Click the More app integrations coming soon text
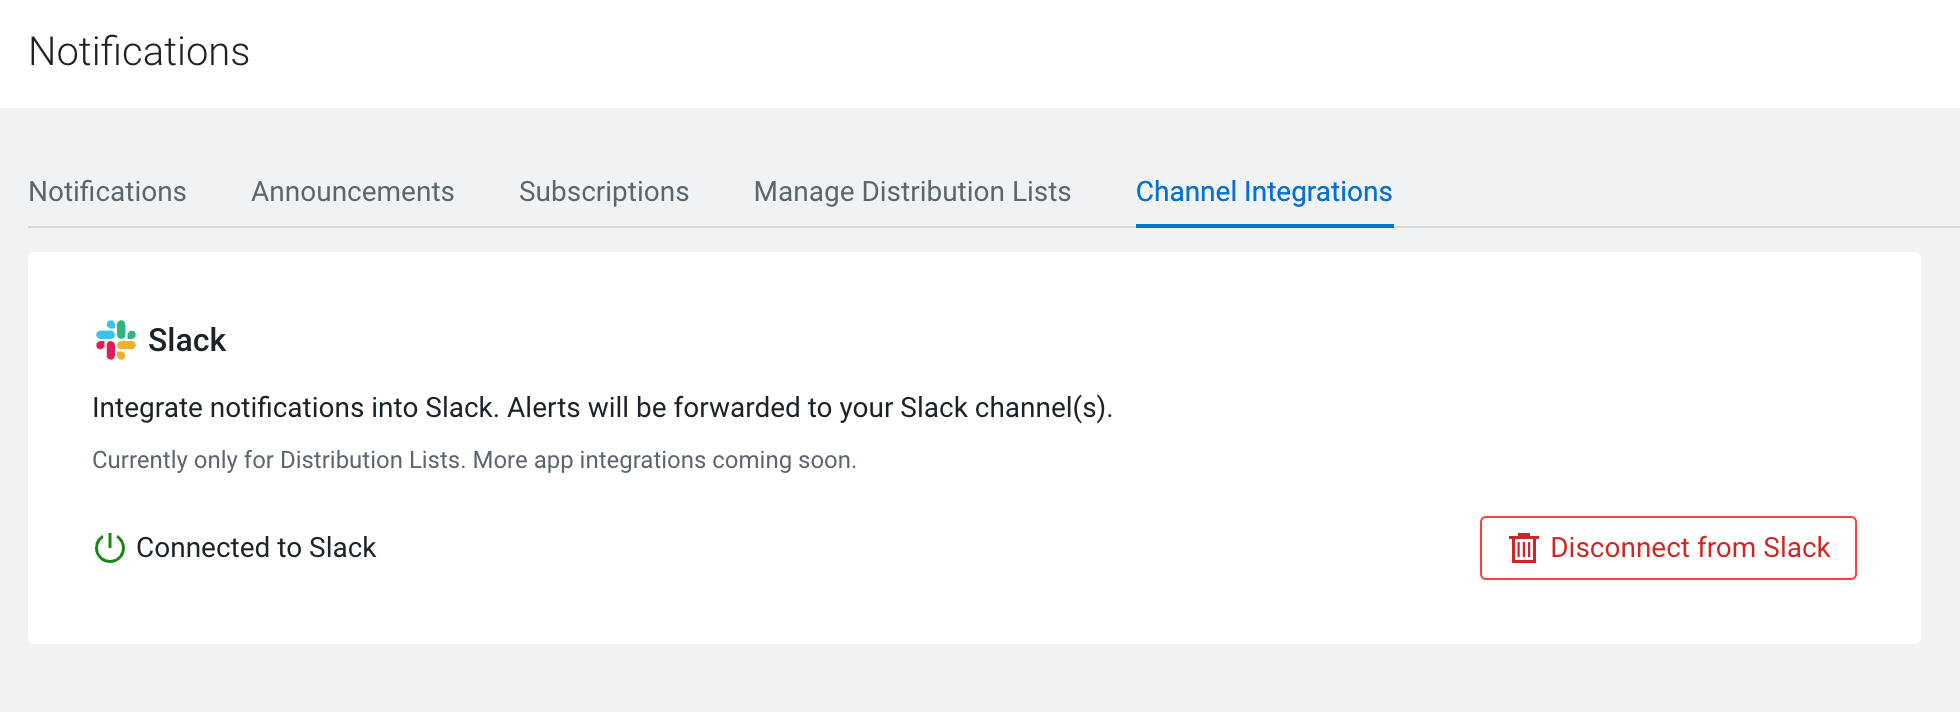 [665, 460]
